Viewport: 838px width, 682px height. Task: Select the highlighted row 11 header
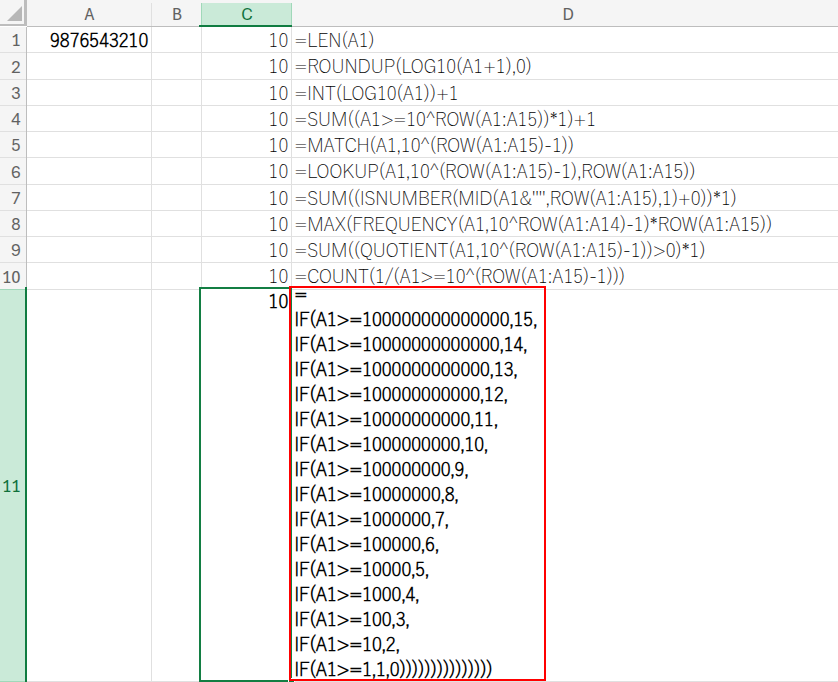[13, 485]
